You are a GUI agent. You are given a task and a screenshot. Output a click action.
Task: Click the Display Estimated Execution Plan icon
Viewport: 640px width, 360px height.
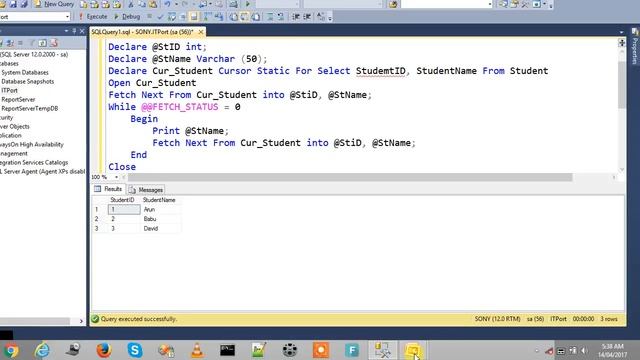[172, 17]
